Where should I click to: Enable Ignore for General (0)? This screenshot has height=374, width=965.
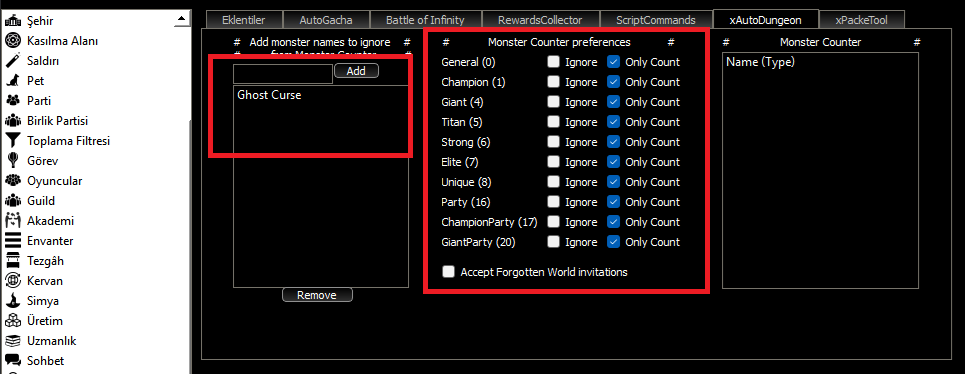[554, 62]
